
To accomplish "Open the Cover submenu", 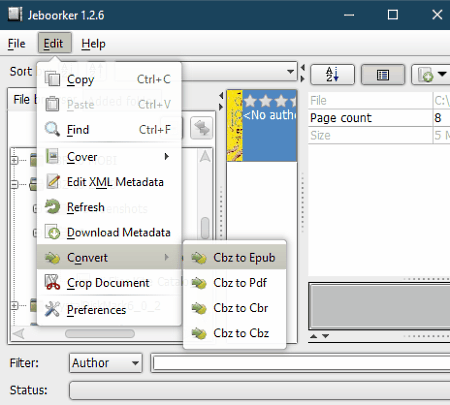I will 109,157.
